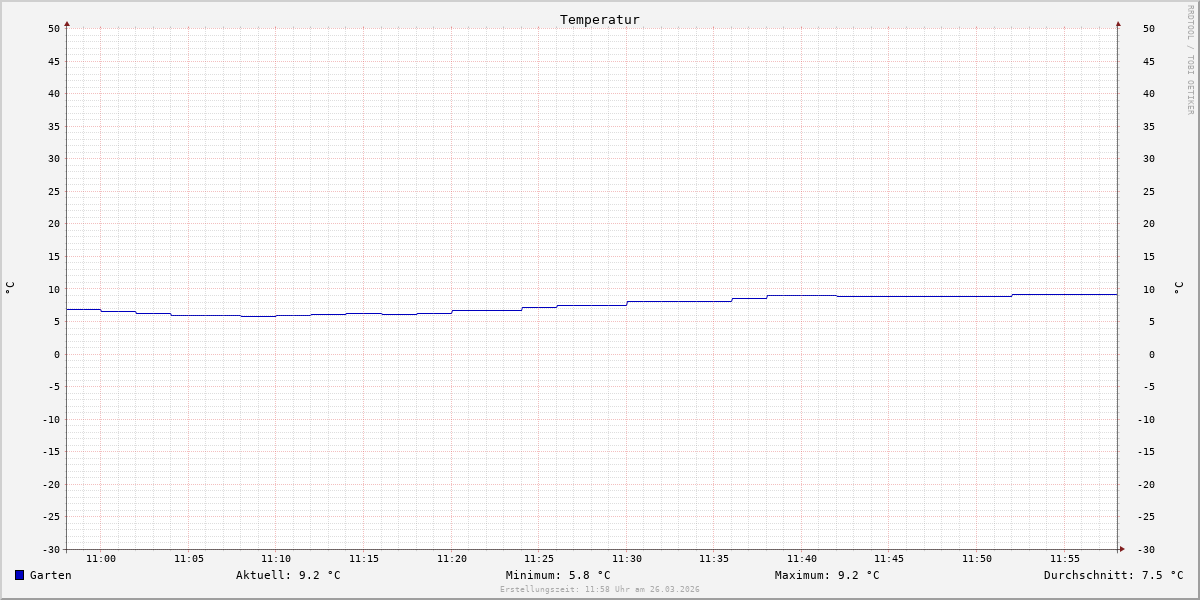The image size is (1200, 600).
Task: Select the 25 label on the right axis
Action: (1149, 191)
